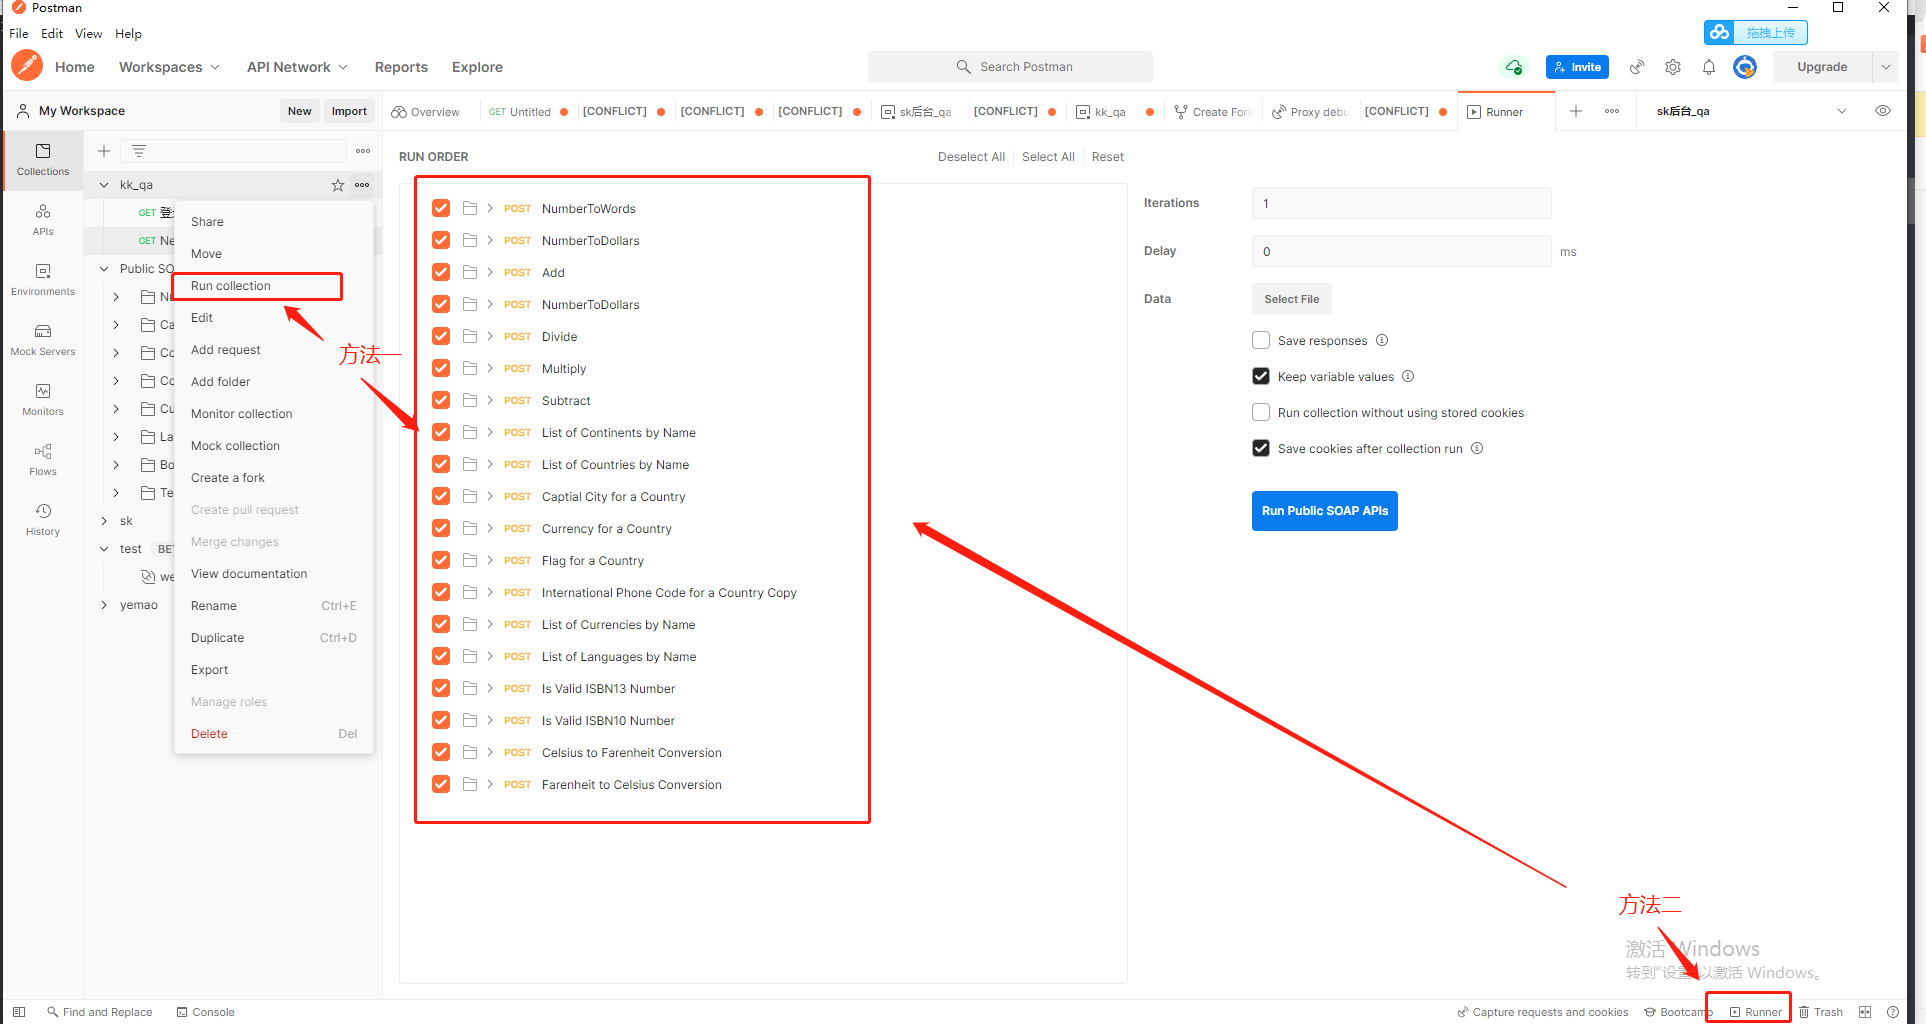Open tab bar more options icon

tap(1612, 111)
